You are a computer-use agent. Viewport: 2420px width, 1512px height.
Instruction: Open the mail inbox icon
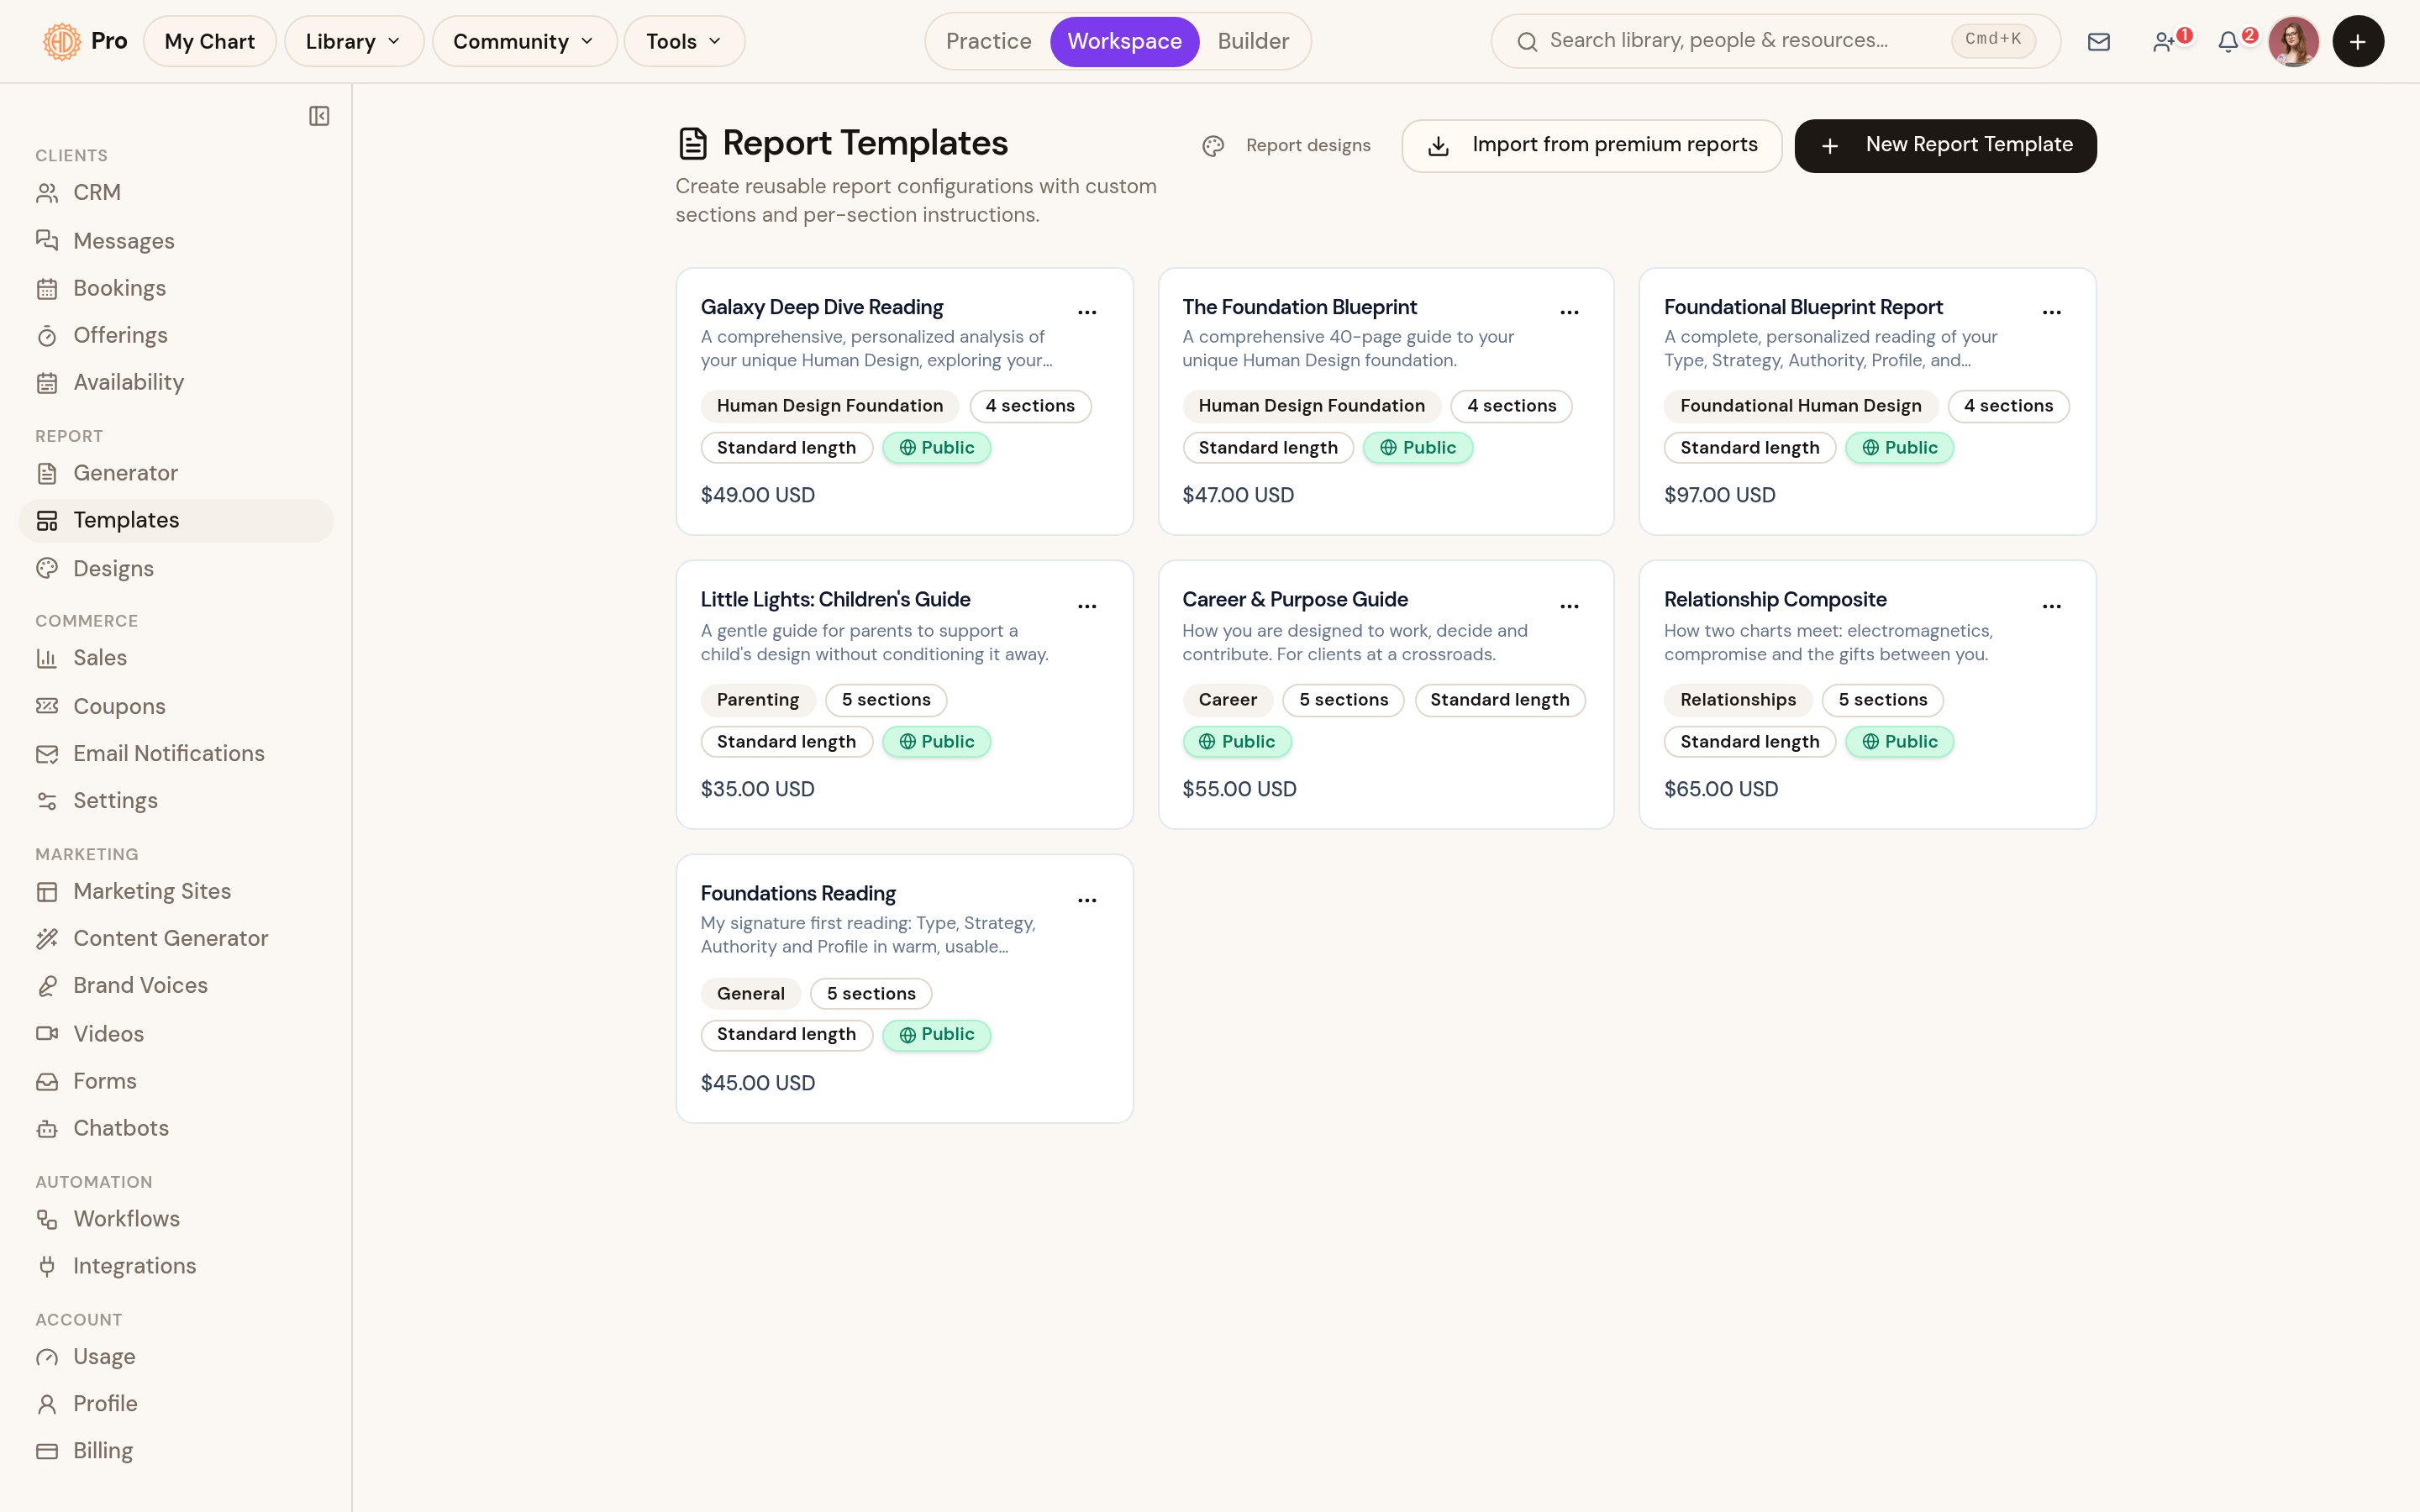(2098, 41)
